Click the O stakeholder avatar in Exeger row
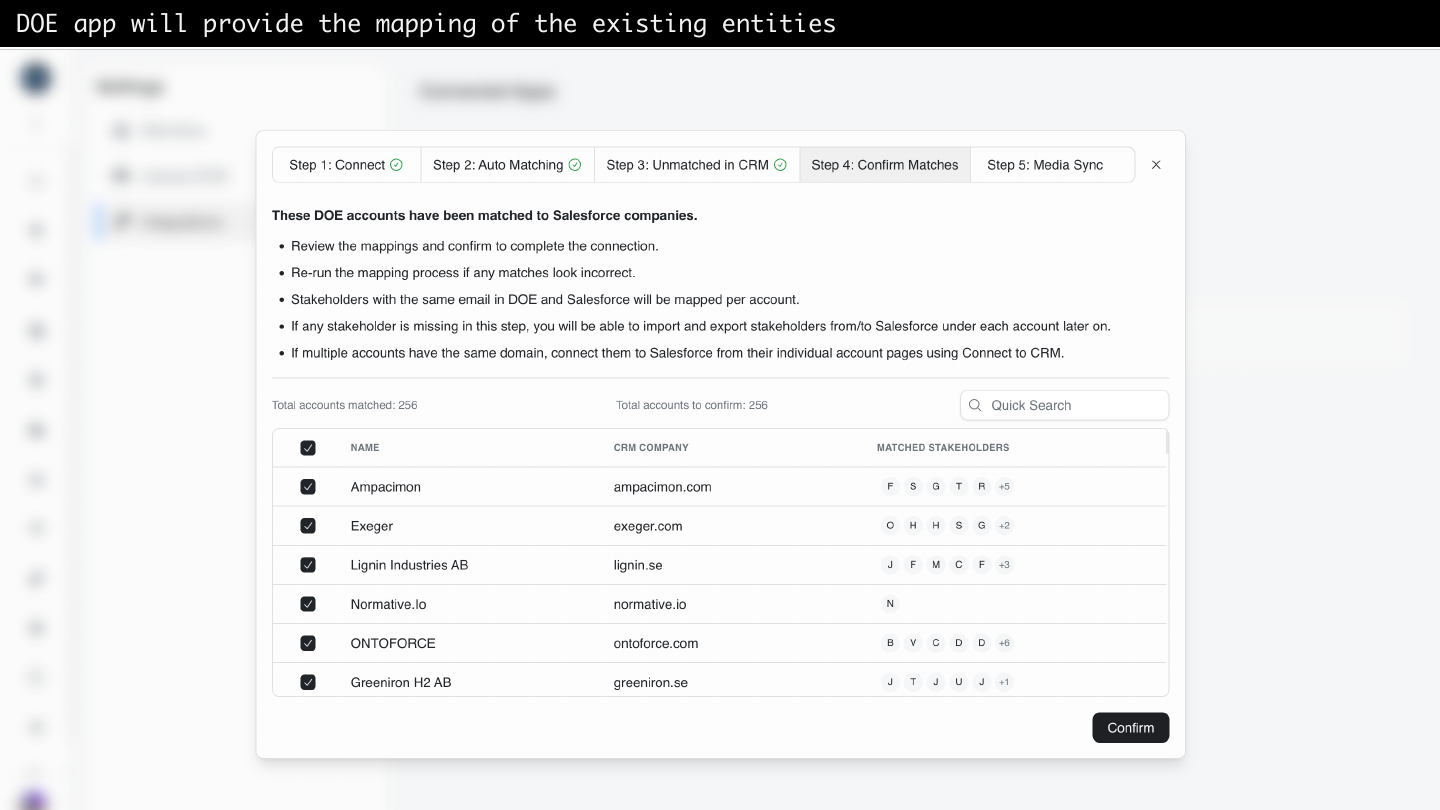Viewport: 1440px width, 810px height. [x=890, y=526]
